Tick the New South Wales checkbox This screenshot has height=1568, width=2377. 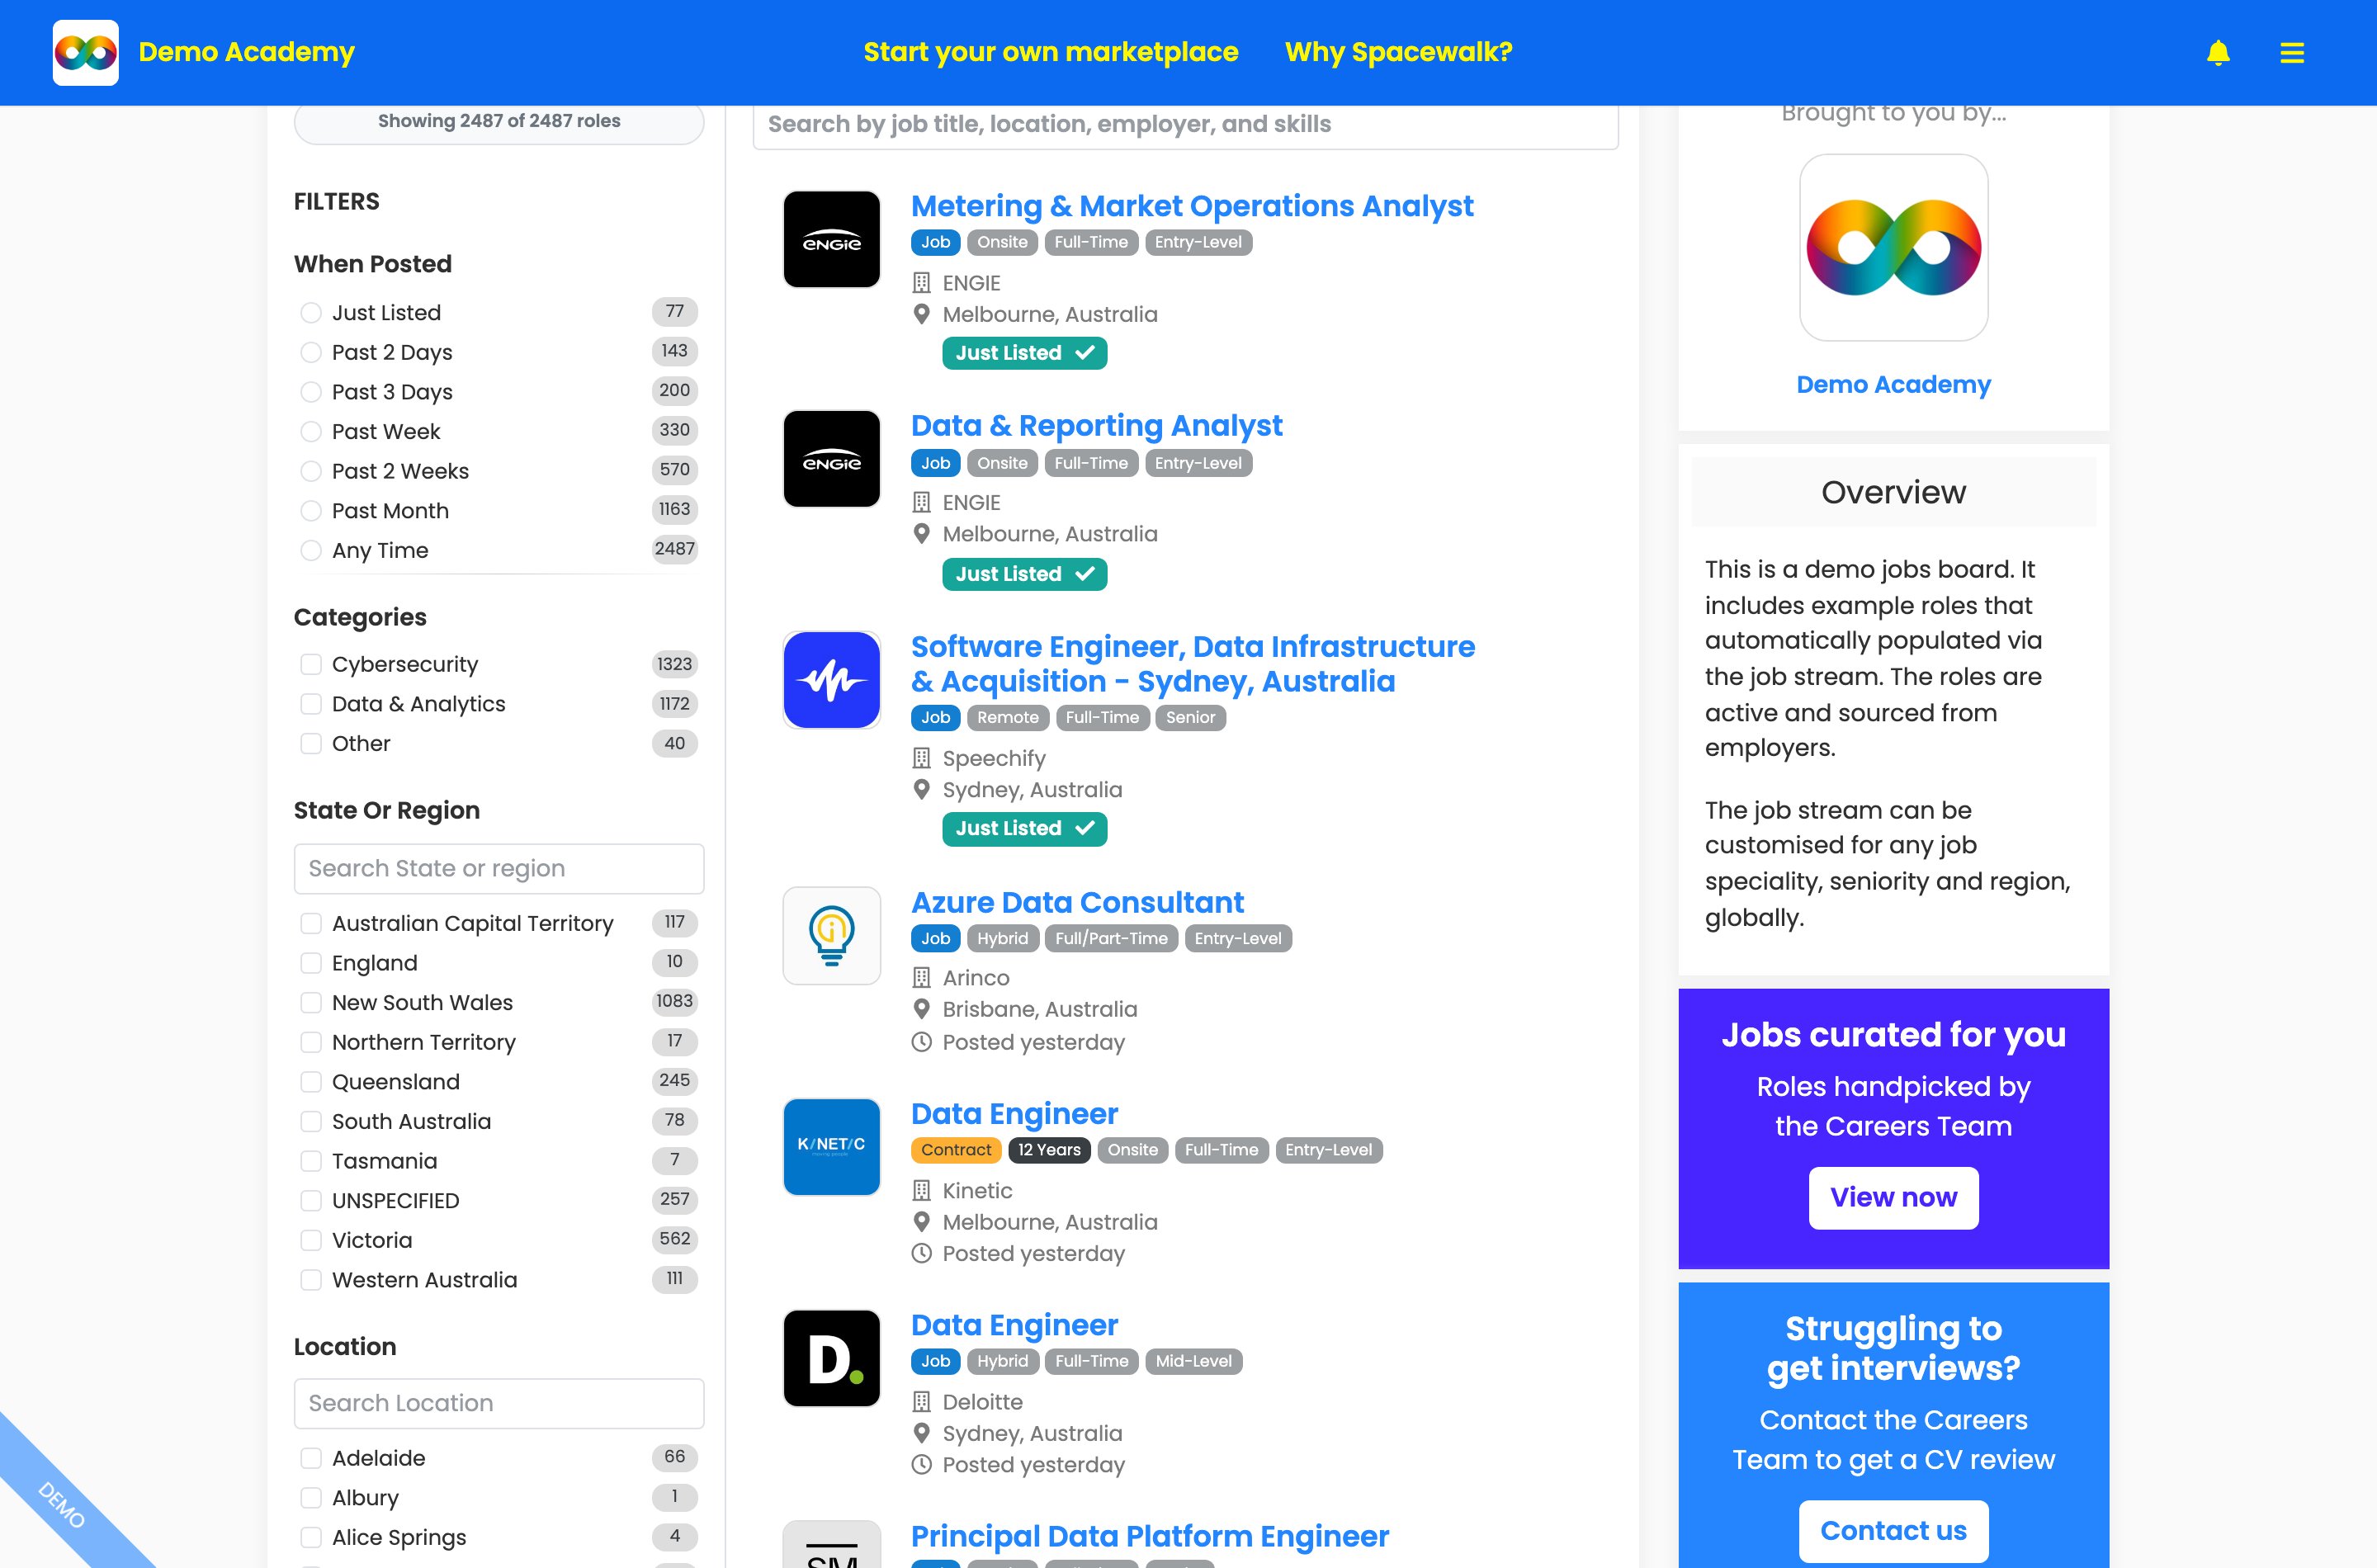(311, 1003)
